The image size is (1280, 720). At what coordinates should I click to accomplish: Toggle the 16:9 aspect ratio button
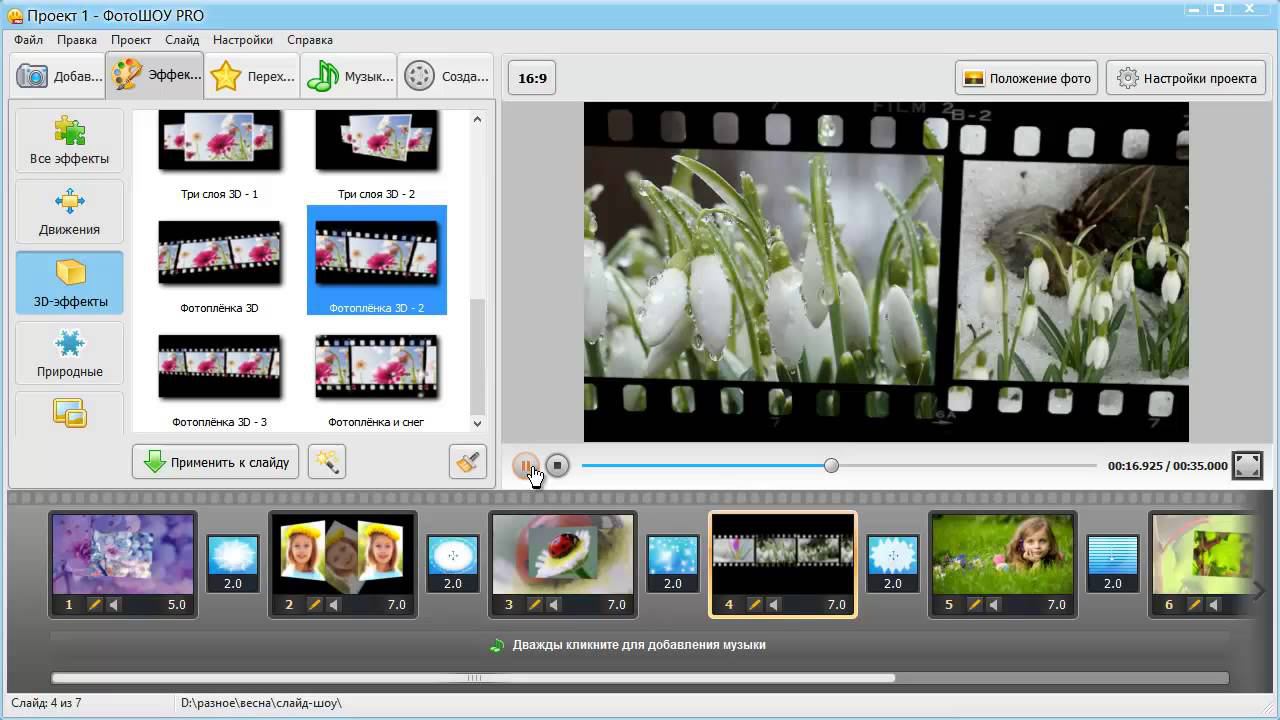coord(533,78)
